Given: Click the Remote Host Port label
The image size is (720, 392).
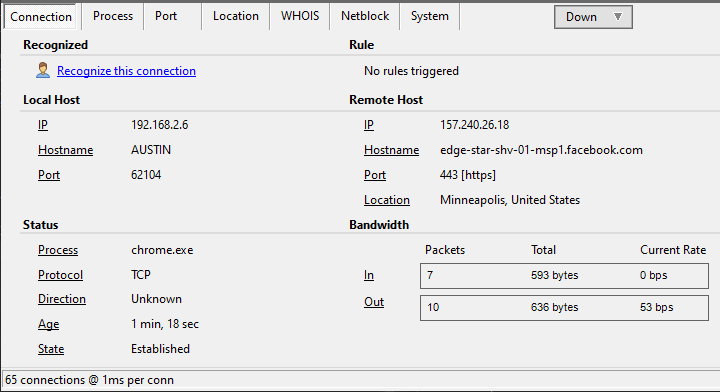Looking at the screenshot, I should pyautogui.click(x=375, y=175).
